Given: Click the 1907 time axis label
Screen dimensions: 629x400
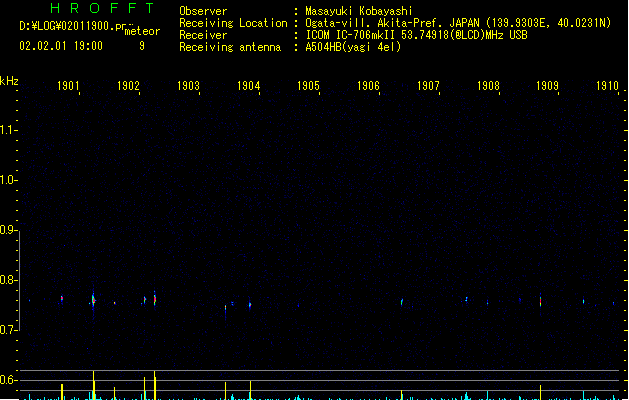Looking at the screenshot, I should tap(428, 86).
